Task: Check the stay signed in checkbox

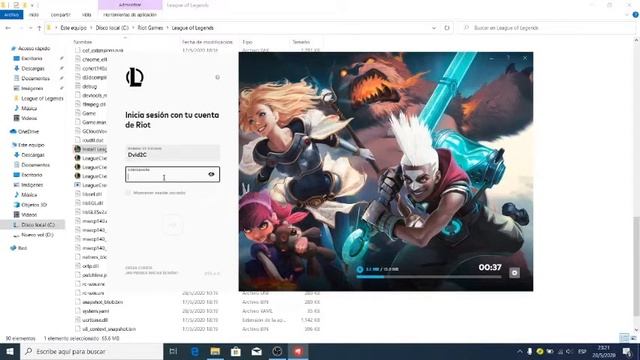Action: click(x=128, y=193)
